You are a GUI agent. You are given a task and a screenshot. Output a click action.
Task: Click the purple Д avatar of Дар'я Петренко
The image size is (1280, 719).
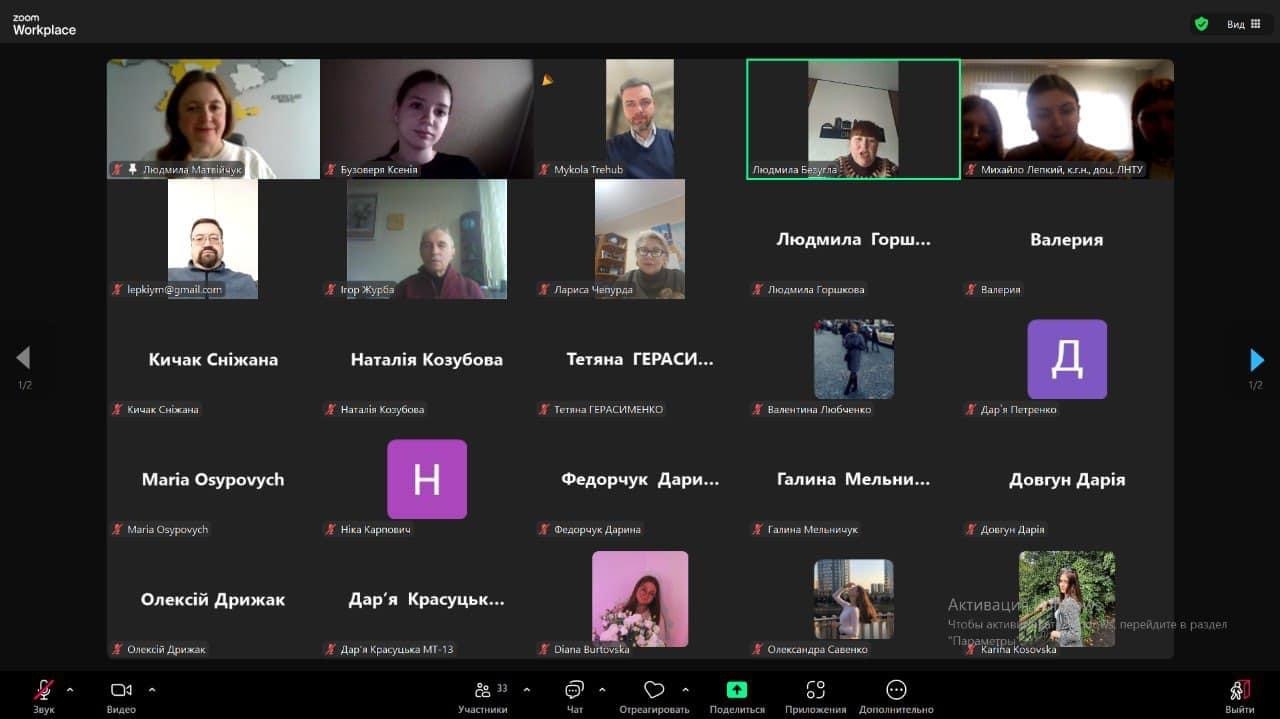click(x=1067, y=359)
